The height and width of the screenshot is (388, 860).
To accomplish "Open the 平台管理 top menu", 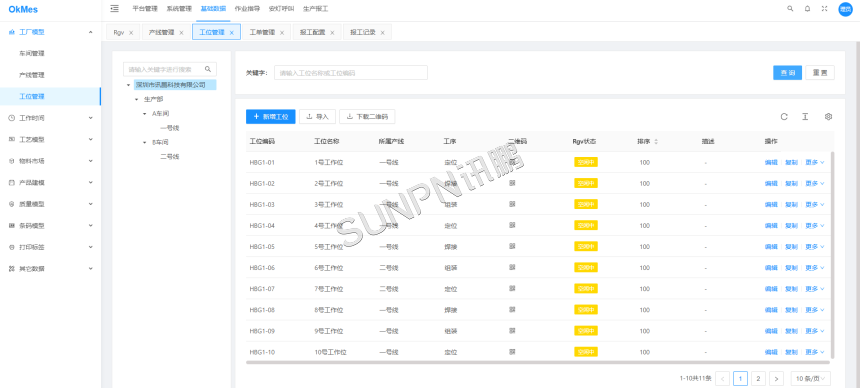I will click(145, 9).
